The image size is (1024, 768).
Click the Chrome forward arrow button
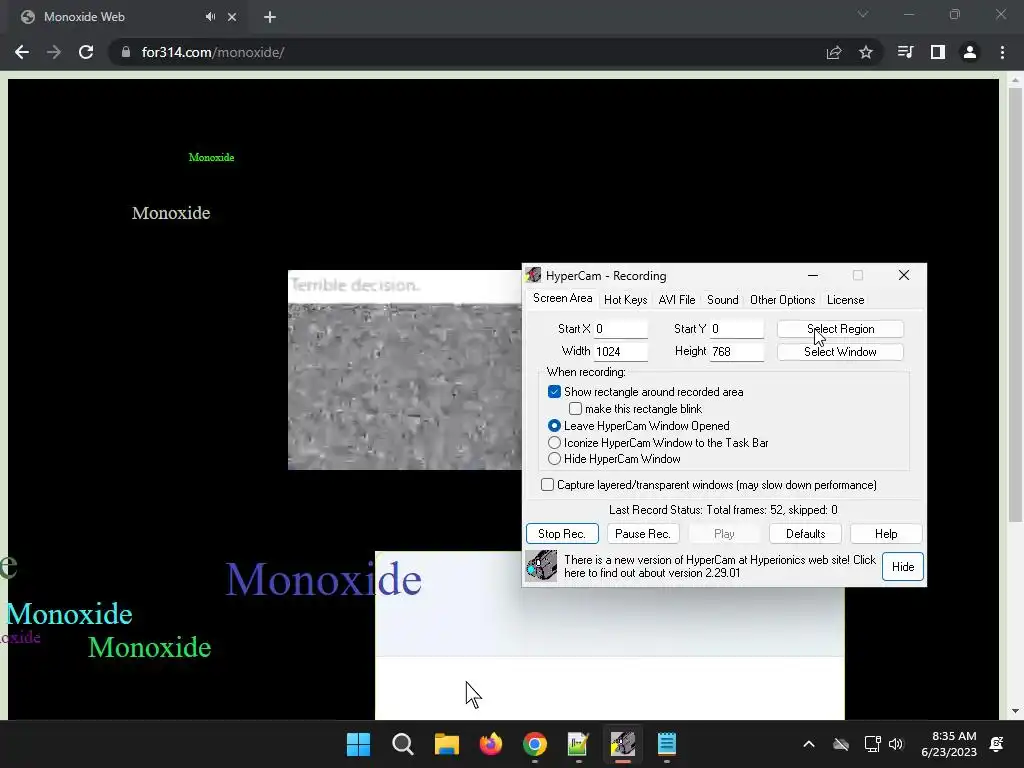tap(54, 52)
